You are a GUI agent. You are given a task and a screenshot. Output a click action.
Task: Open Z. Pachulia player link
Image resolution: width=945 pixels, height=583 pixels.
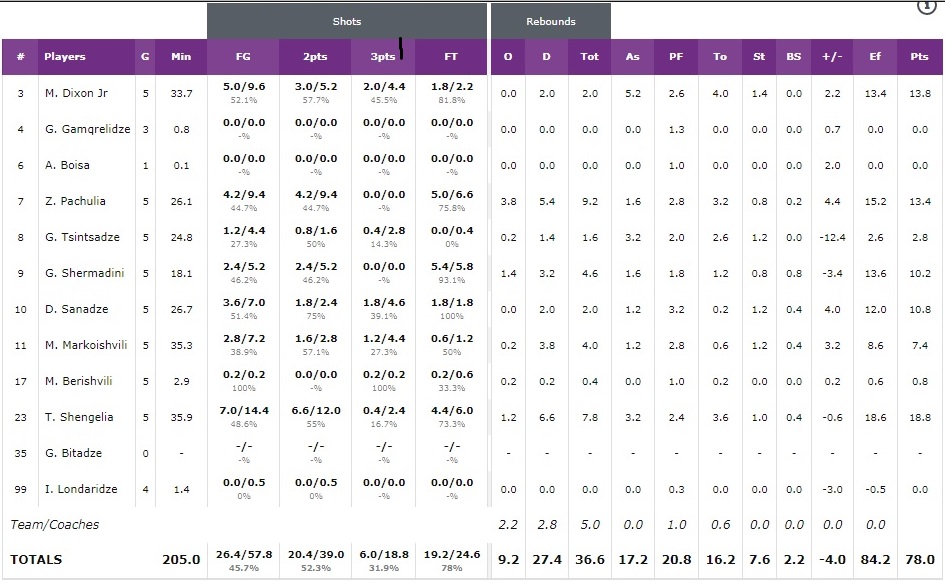pos(74,201)
